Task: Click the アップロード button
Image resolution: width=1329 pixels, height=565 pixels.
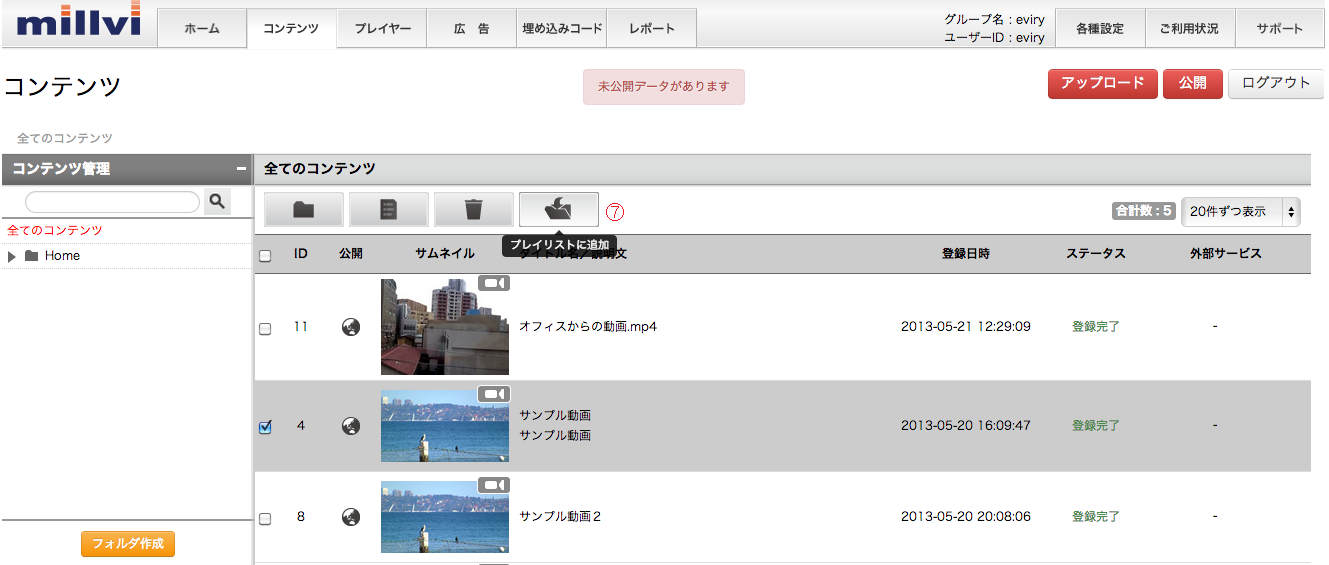Action: tap(1103, 84)
